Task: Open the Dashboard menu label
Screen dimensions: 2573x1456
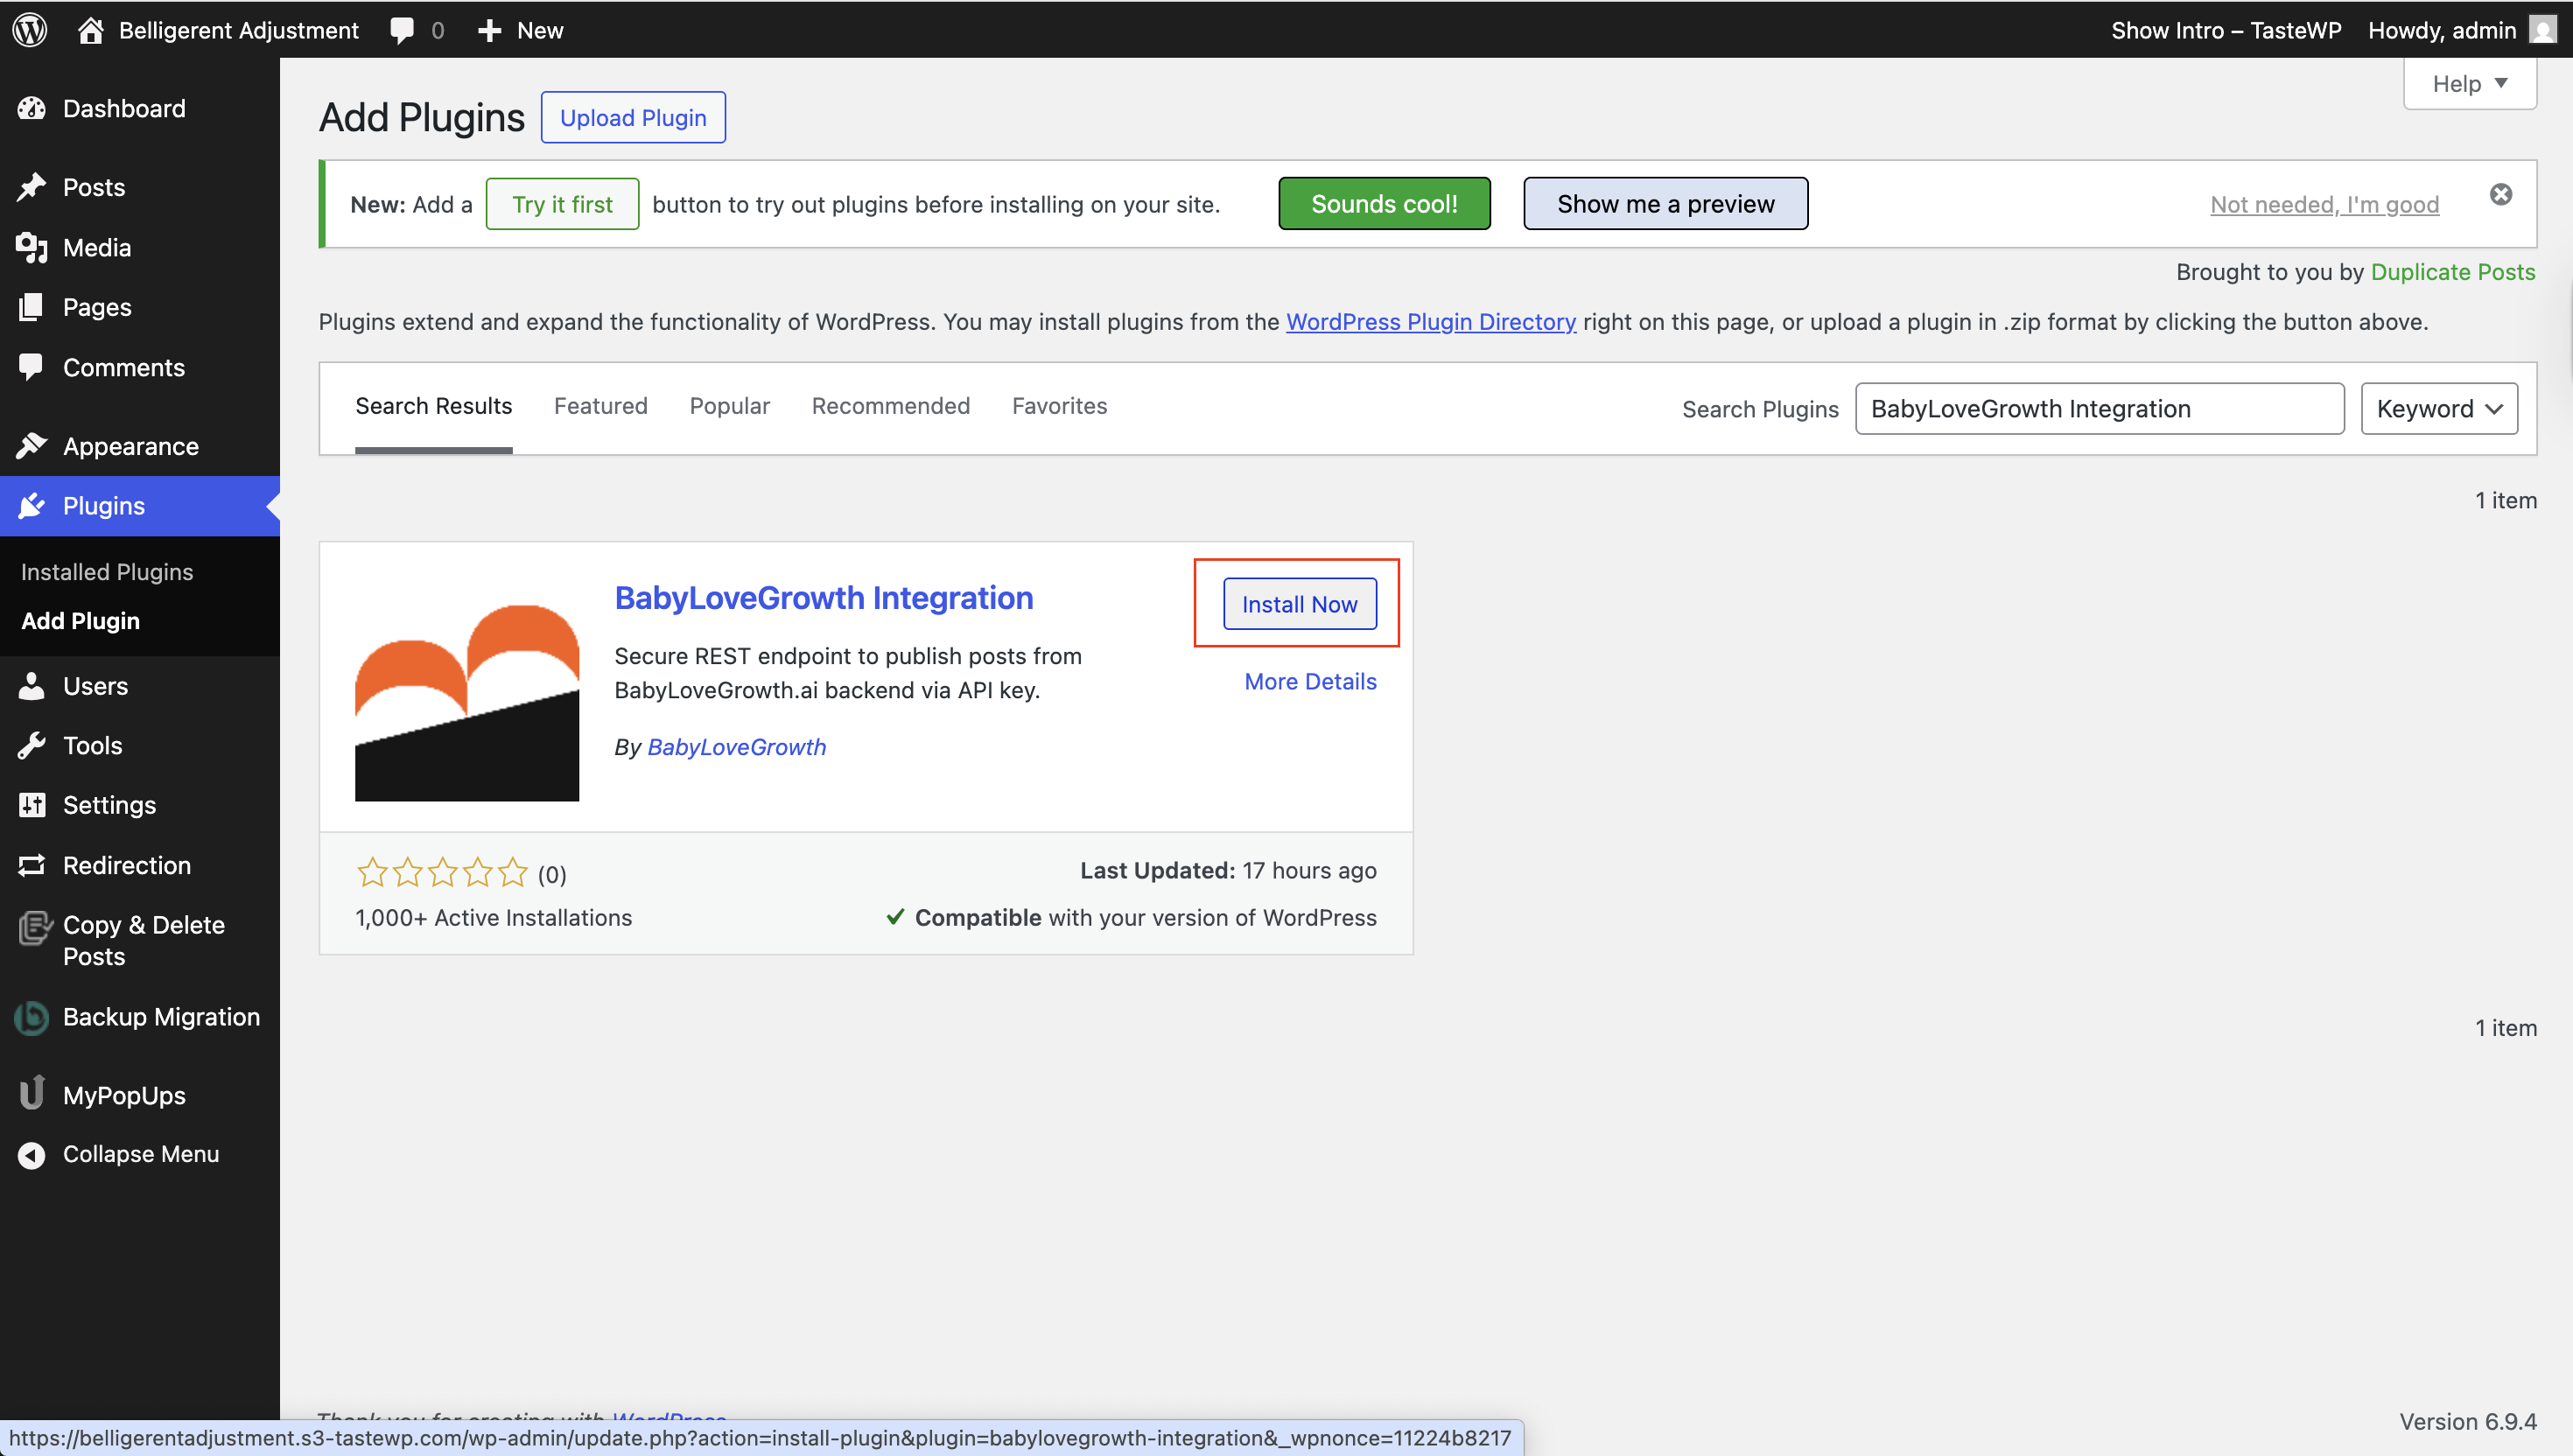Action: tap(124, 108)
